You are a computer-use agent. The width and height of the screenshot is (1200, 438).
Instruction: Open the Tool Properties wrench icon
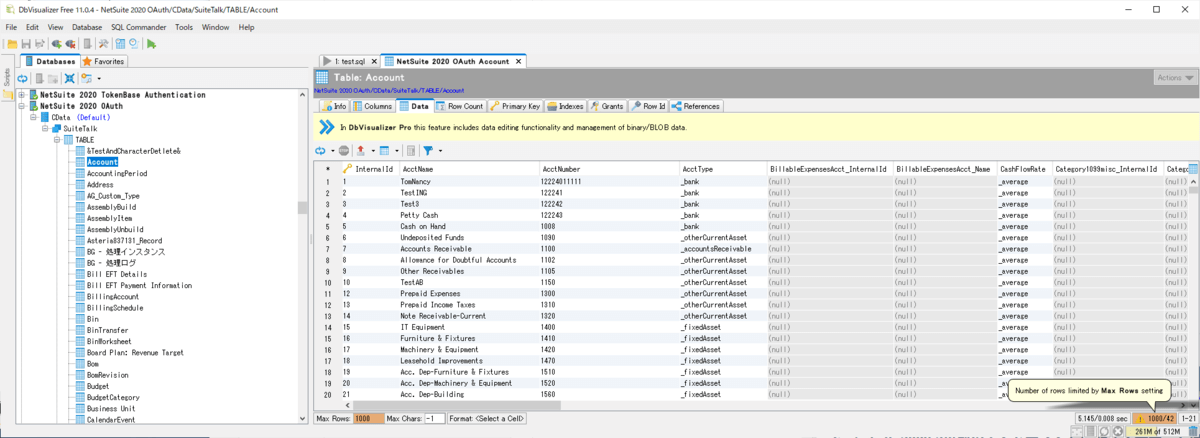(x=103, y=44)
